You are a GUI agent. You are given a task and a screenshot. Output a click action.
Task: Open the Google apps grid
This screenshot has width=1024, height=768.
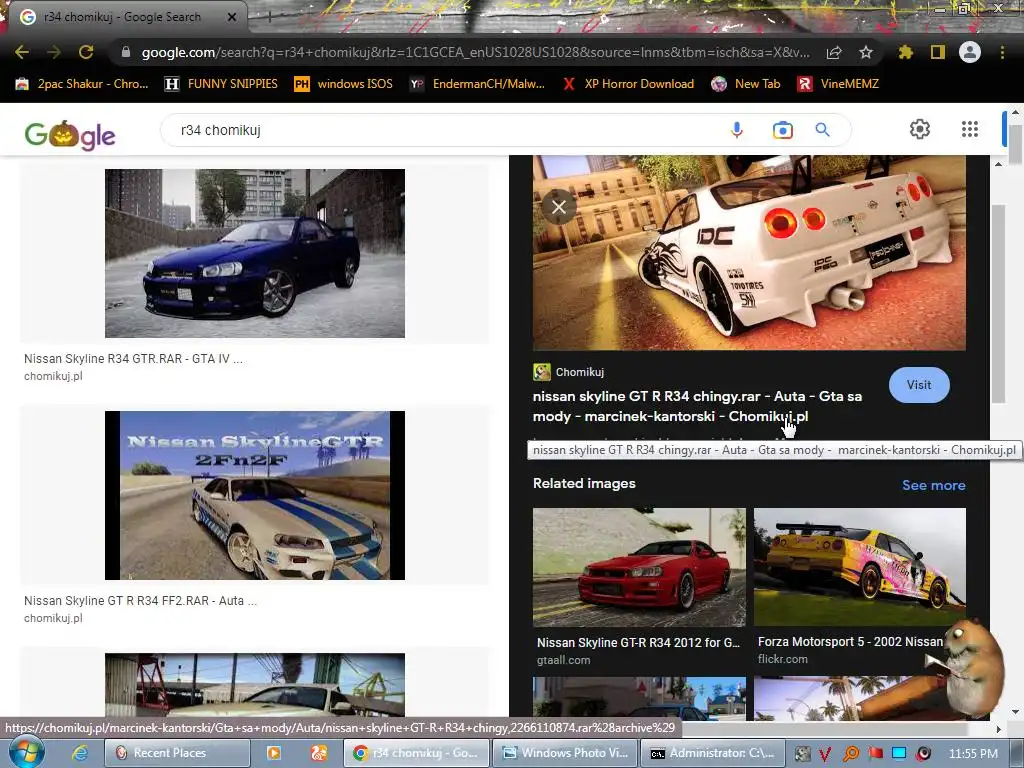[970, 129]
